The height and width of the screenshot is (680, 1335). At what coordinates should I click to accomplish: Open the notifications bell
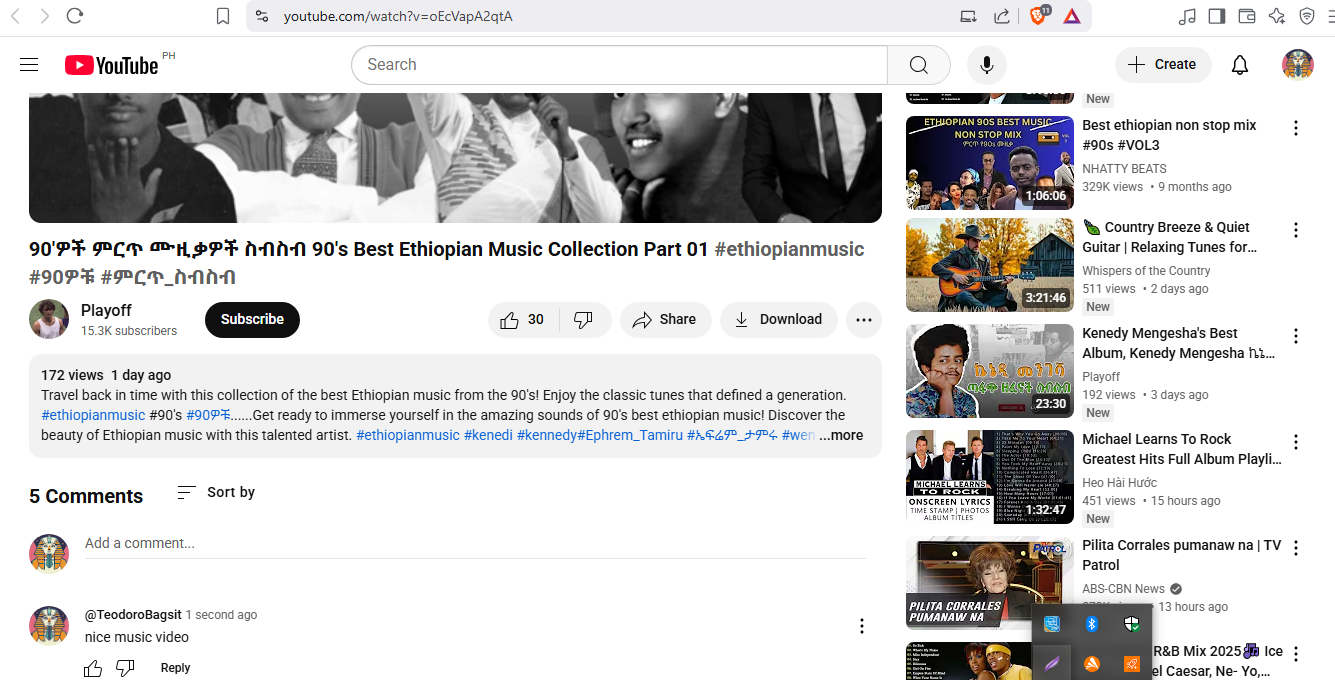coord(1240,65)
